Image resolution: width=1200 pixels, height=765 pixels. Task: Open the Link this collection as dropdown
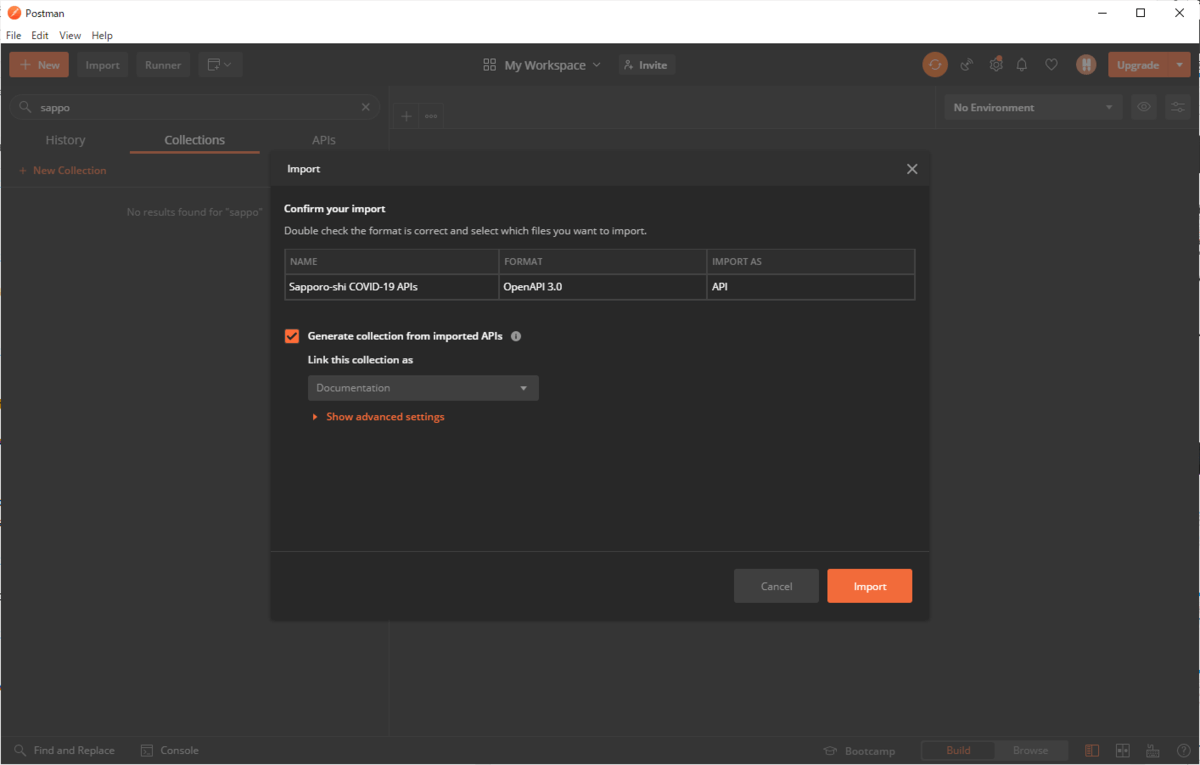pyautogui.click(x=423, y=388)
